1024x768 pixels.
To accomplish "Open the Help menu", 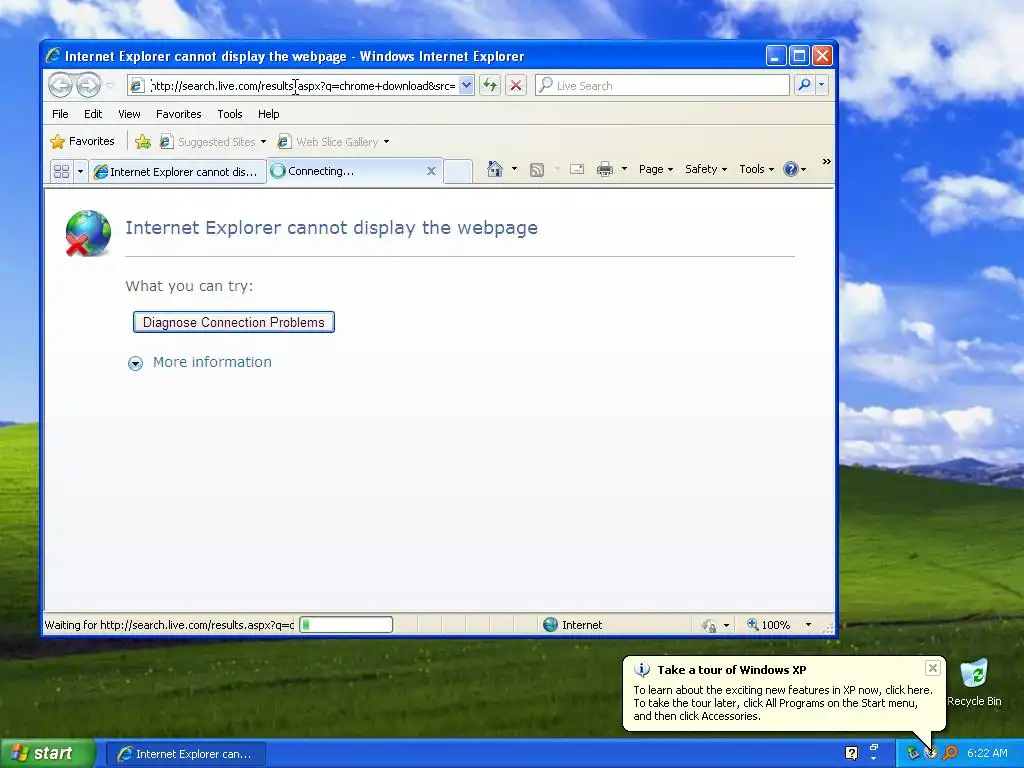I will tap(268, 114).
